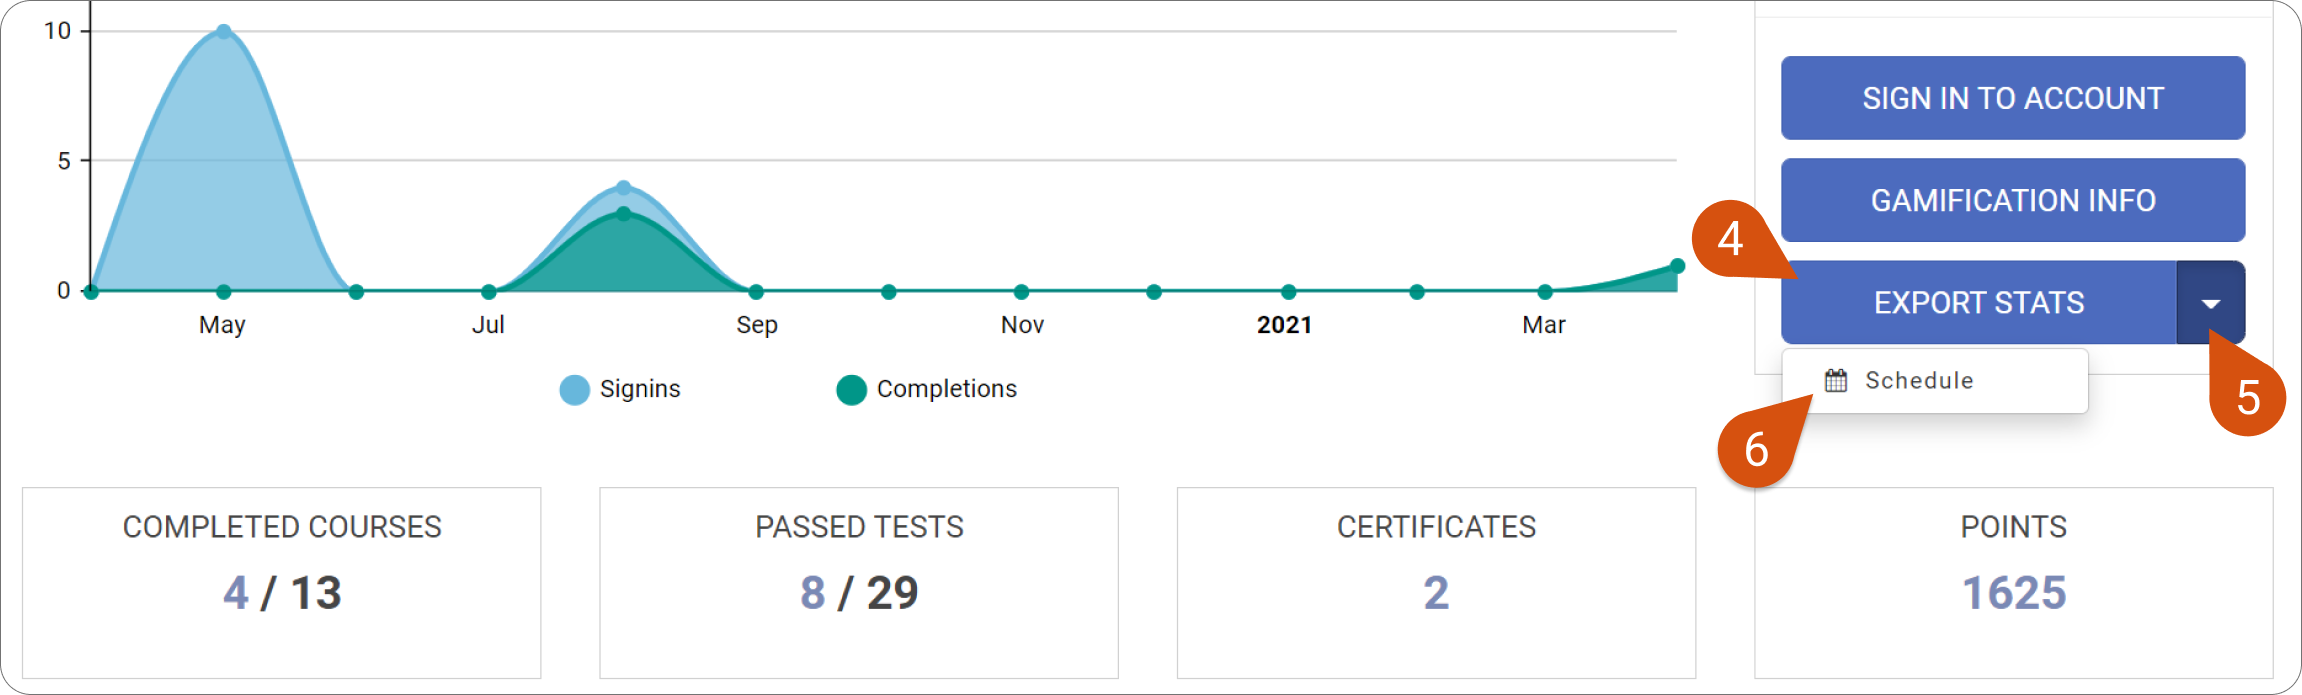Toggle the Completions legend series

[x=927, y=389]
